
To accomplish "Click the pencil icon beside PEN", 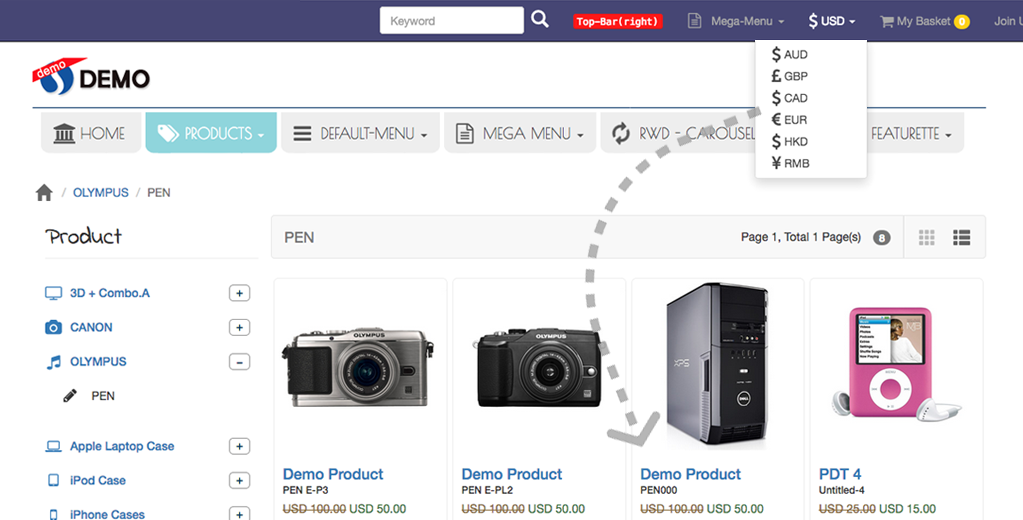I will point(70,395).
